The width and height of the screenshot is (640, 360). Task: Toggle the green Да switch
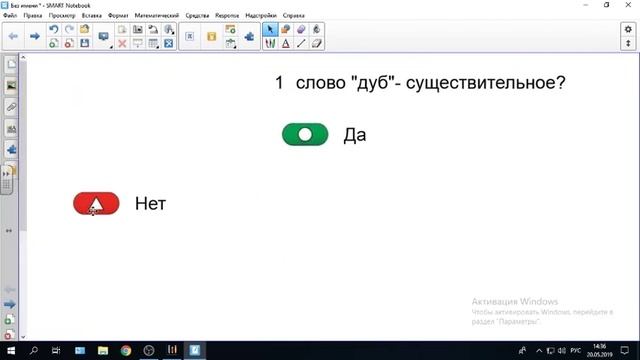click(305, 134)
